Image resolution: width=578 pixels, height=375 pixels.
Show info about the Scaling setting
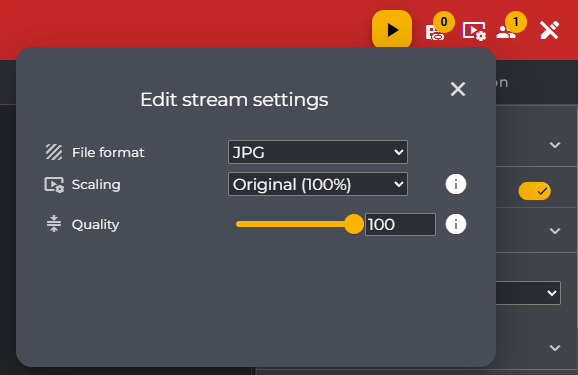tap(456, 184)
